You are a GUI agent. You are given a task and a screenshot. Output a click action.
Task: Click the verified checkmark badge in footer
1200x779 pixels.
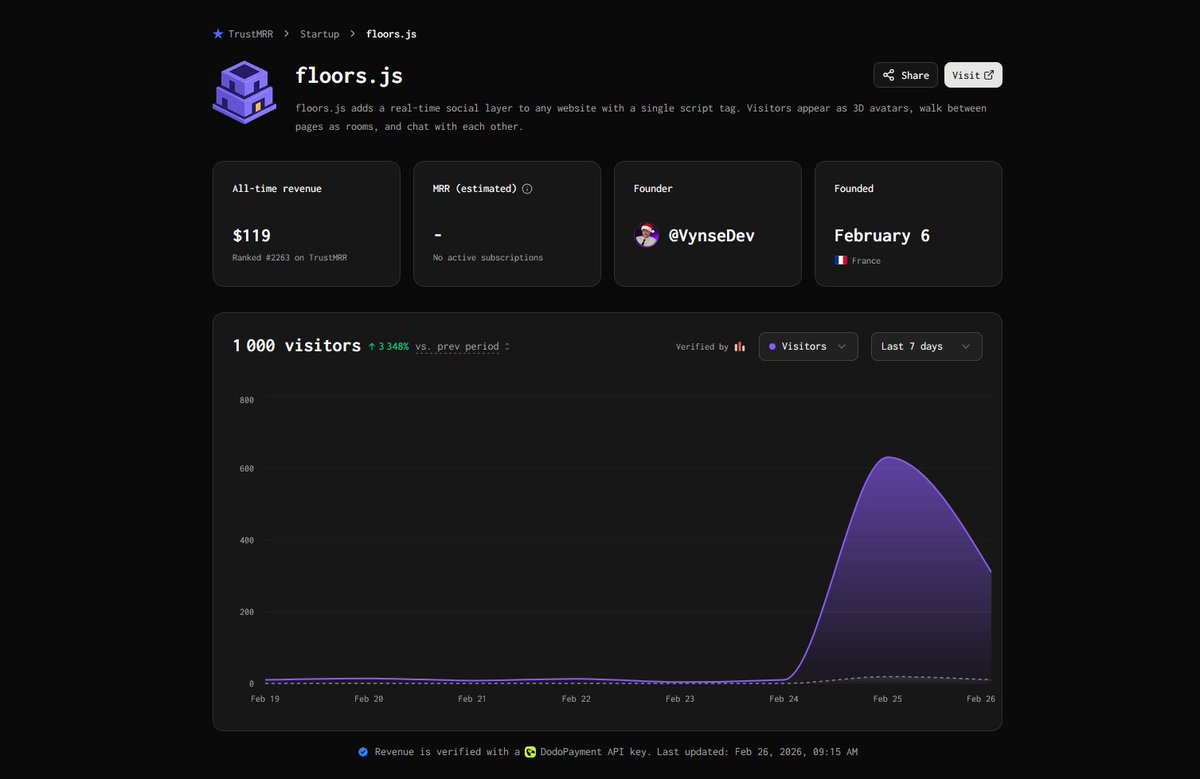(363, 751)
